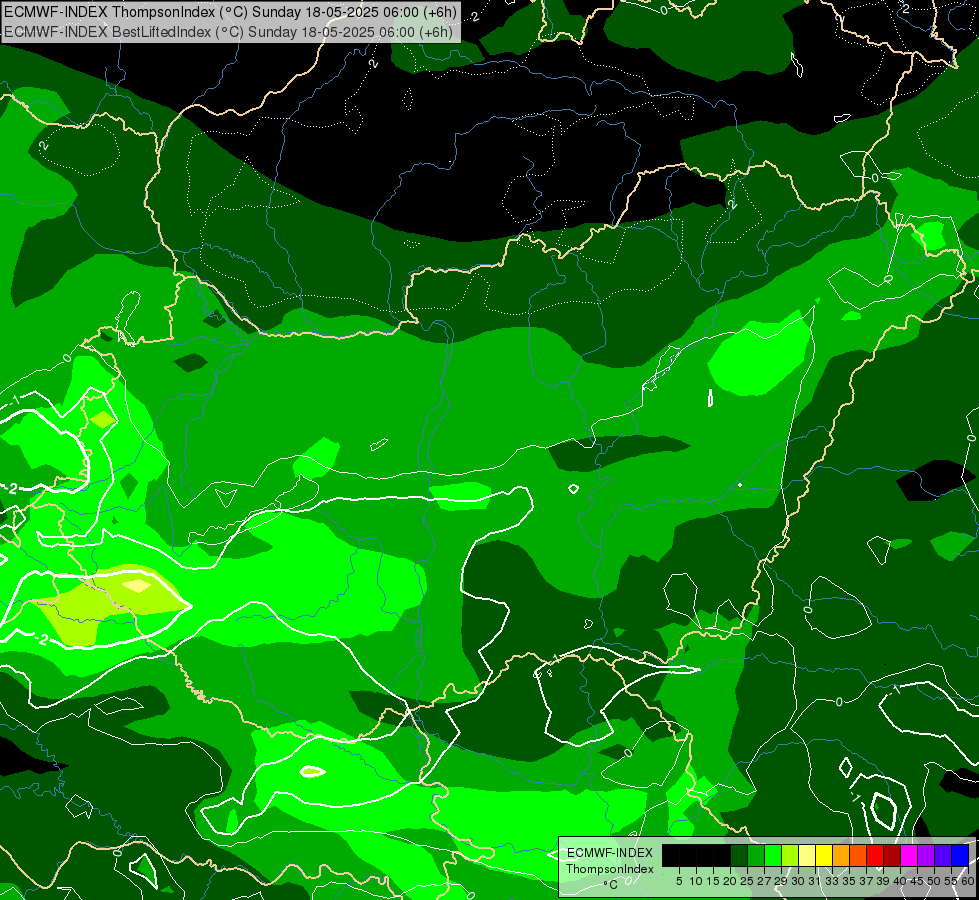Viewport: 979px width, 900px height.
Task: Click the legend value 20
Action: click(x=730, y=881)
